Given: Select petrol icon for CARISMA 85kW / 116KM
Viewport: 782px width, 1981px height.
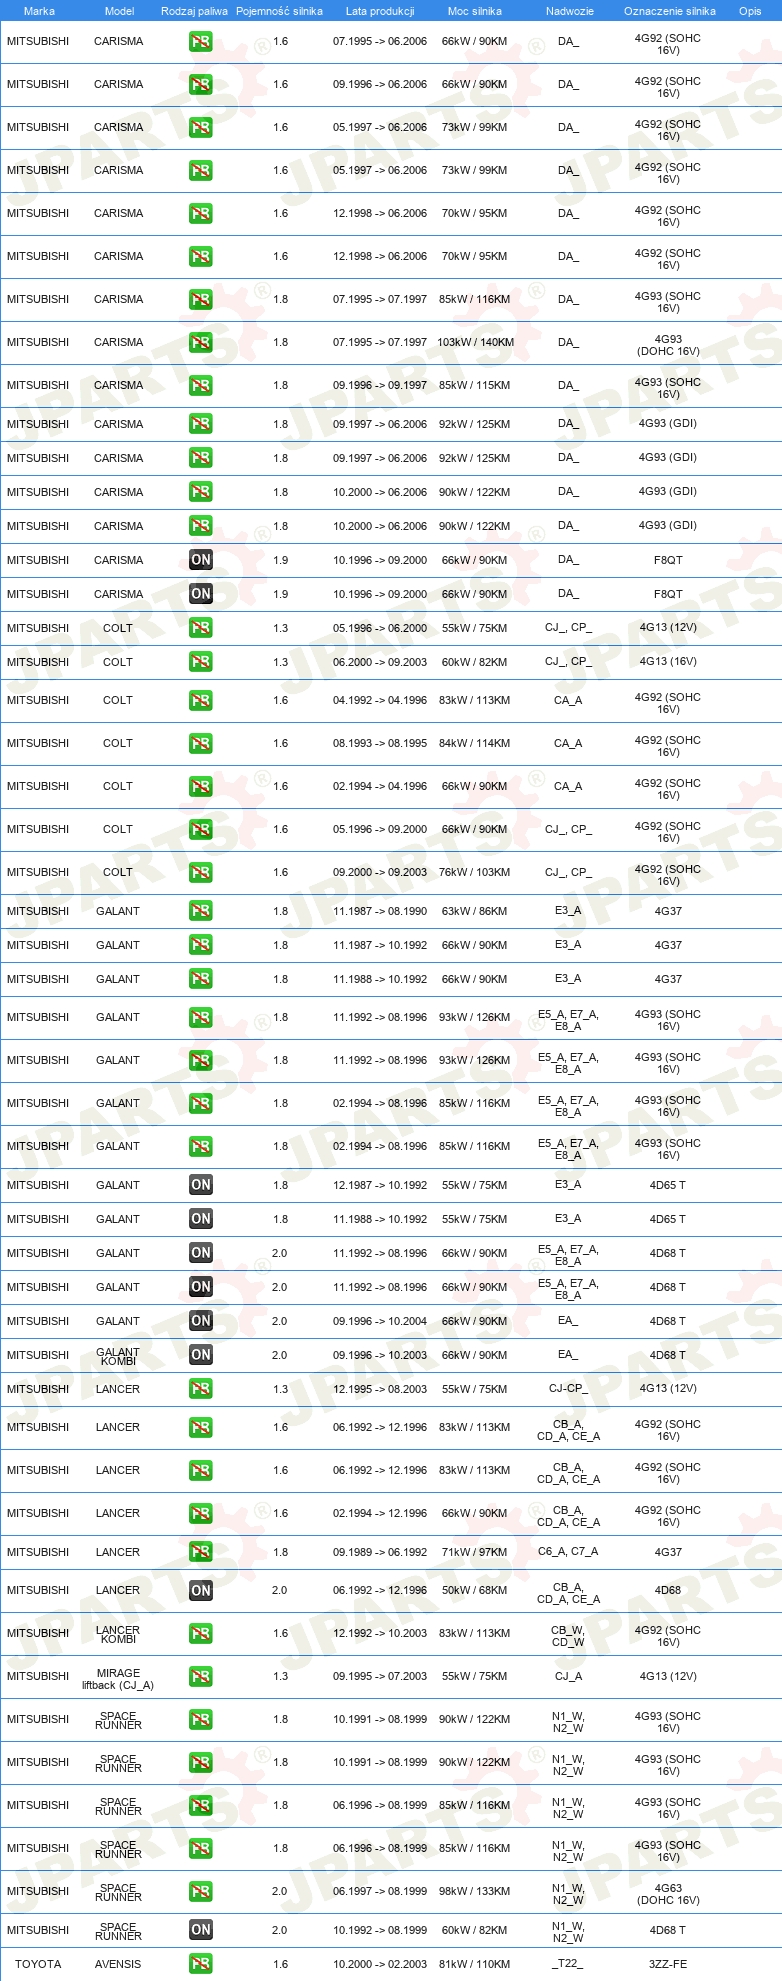Looking at the screenshot, I should pos(200,300).
